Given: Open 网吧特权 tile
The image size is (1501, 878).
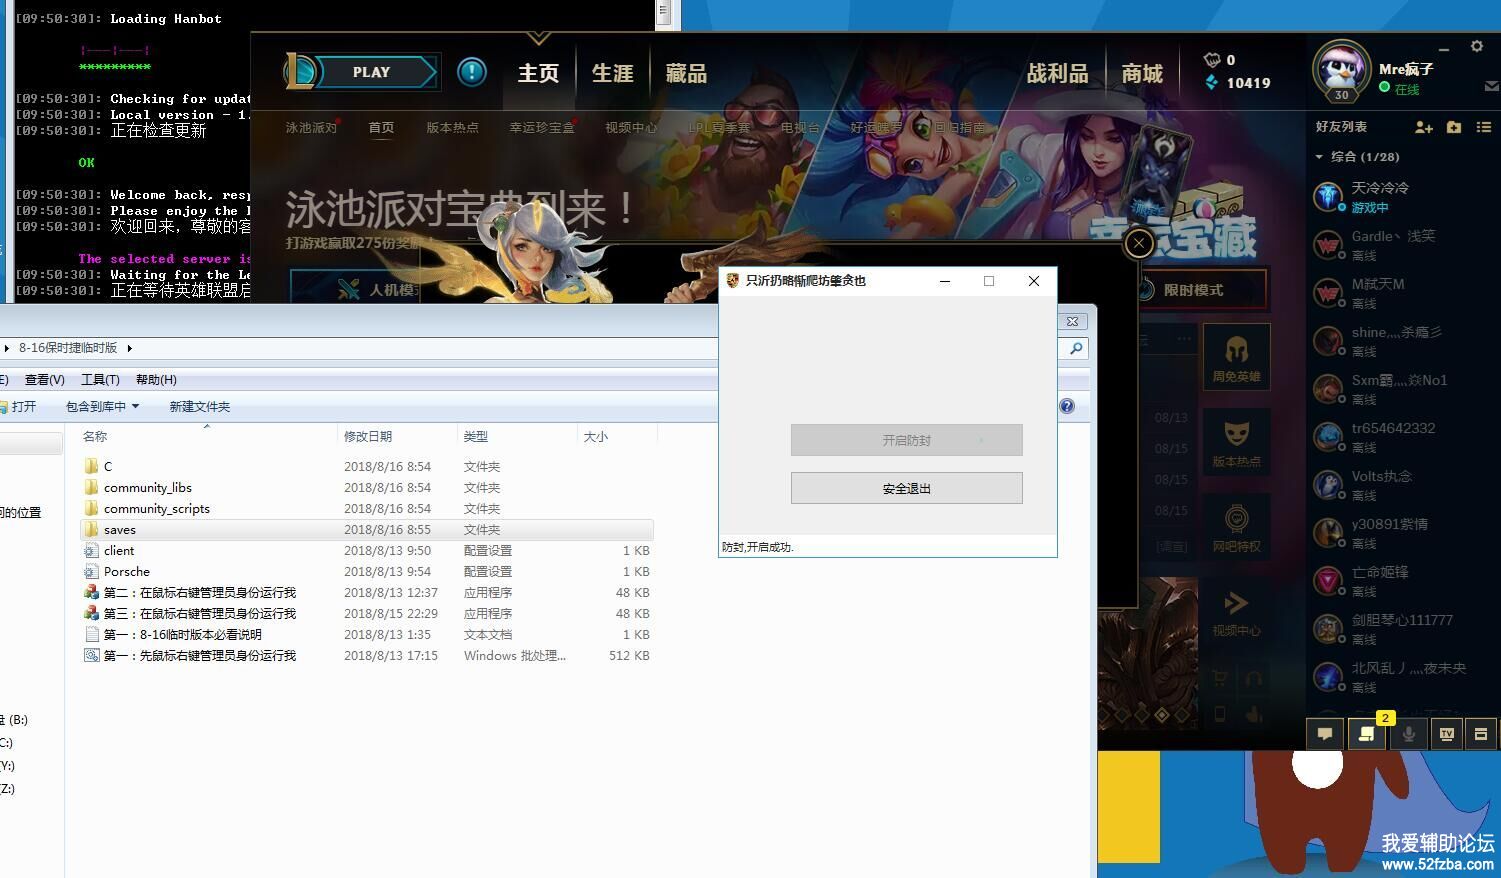Looking at the screenshot, I should (1237, 527).
